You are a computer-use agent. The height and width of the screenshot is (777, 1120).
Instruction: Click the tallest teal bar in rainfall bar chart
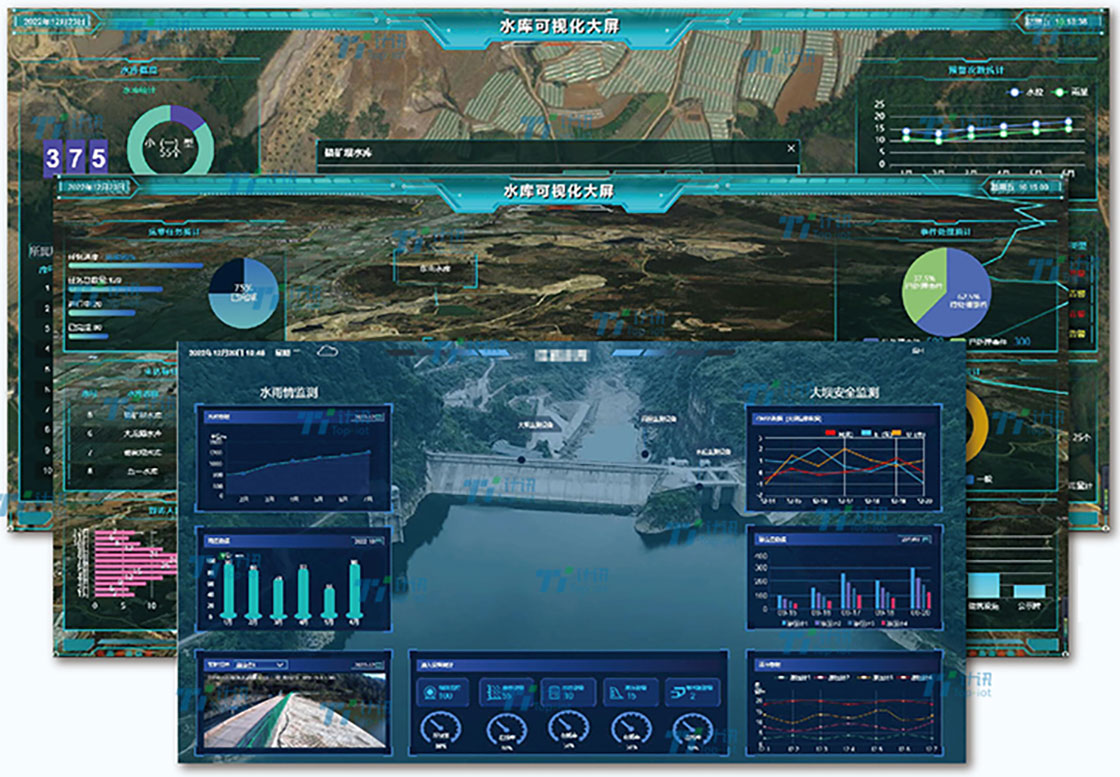[355, 590]
